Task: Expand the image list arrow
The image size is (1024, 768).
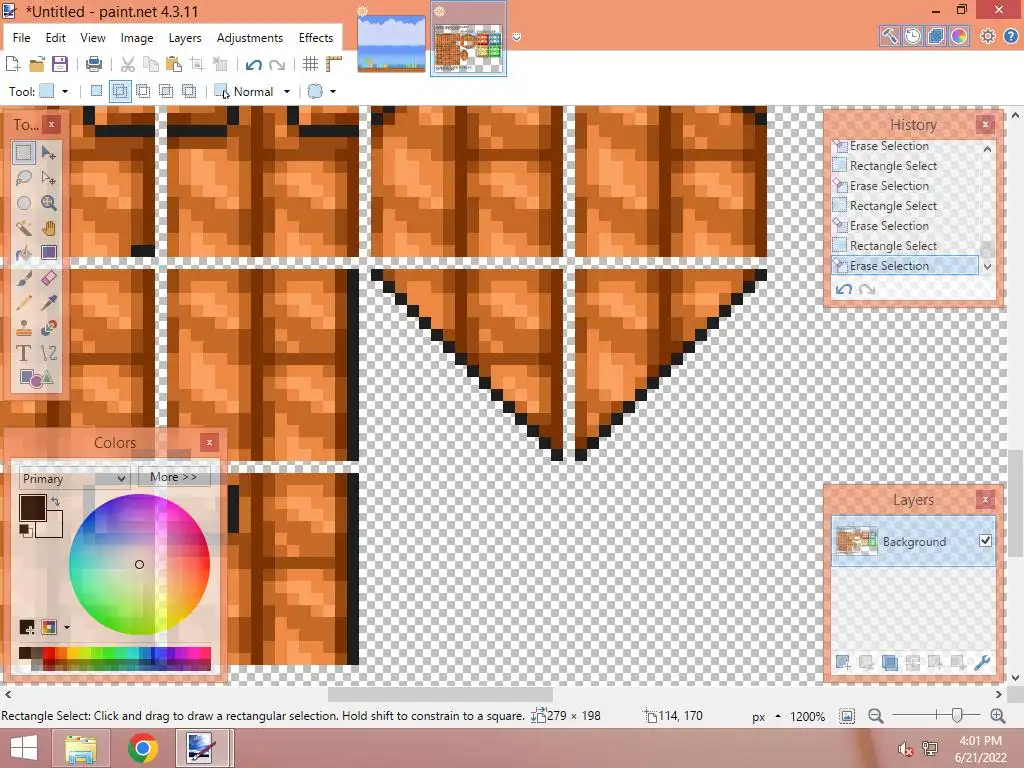Action: (517, 38)
